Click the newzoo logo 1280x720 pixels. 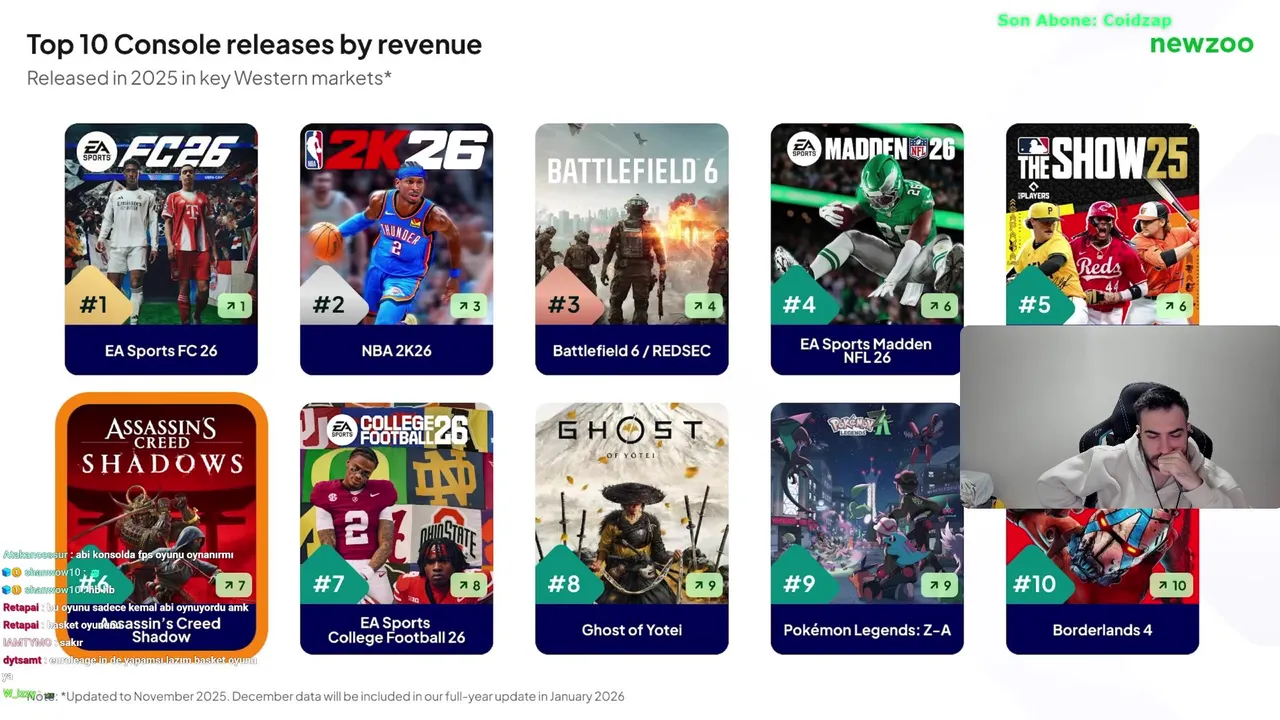[x=1201, y=44]
